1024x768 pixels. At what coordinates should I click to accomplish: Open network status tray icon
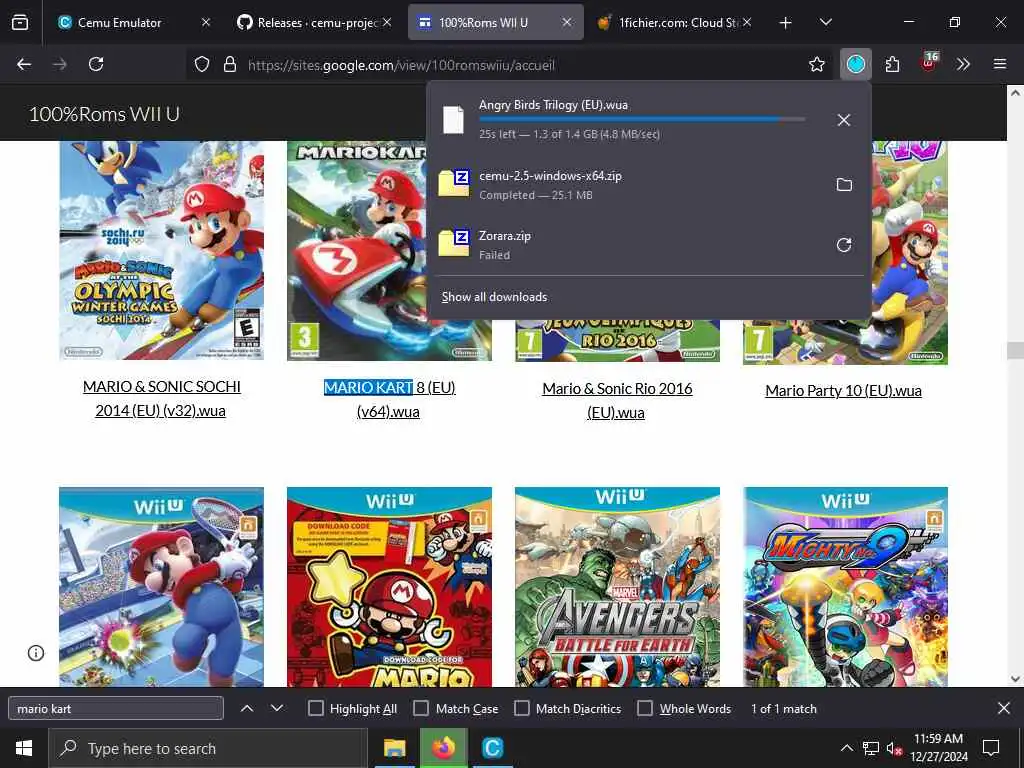(x=871, y=748)
